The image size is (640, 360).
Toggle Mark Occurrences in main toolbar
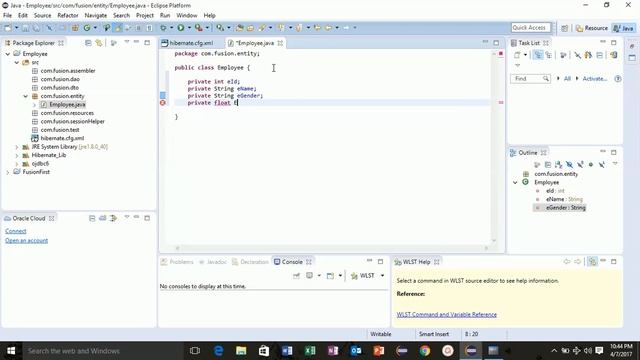pyautogui.click(x=118, y=28)
